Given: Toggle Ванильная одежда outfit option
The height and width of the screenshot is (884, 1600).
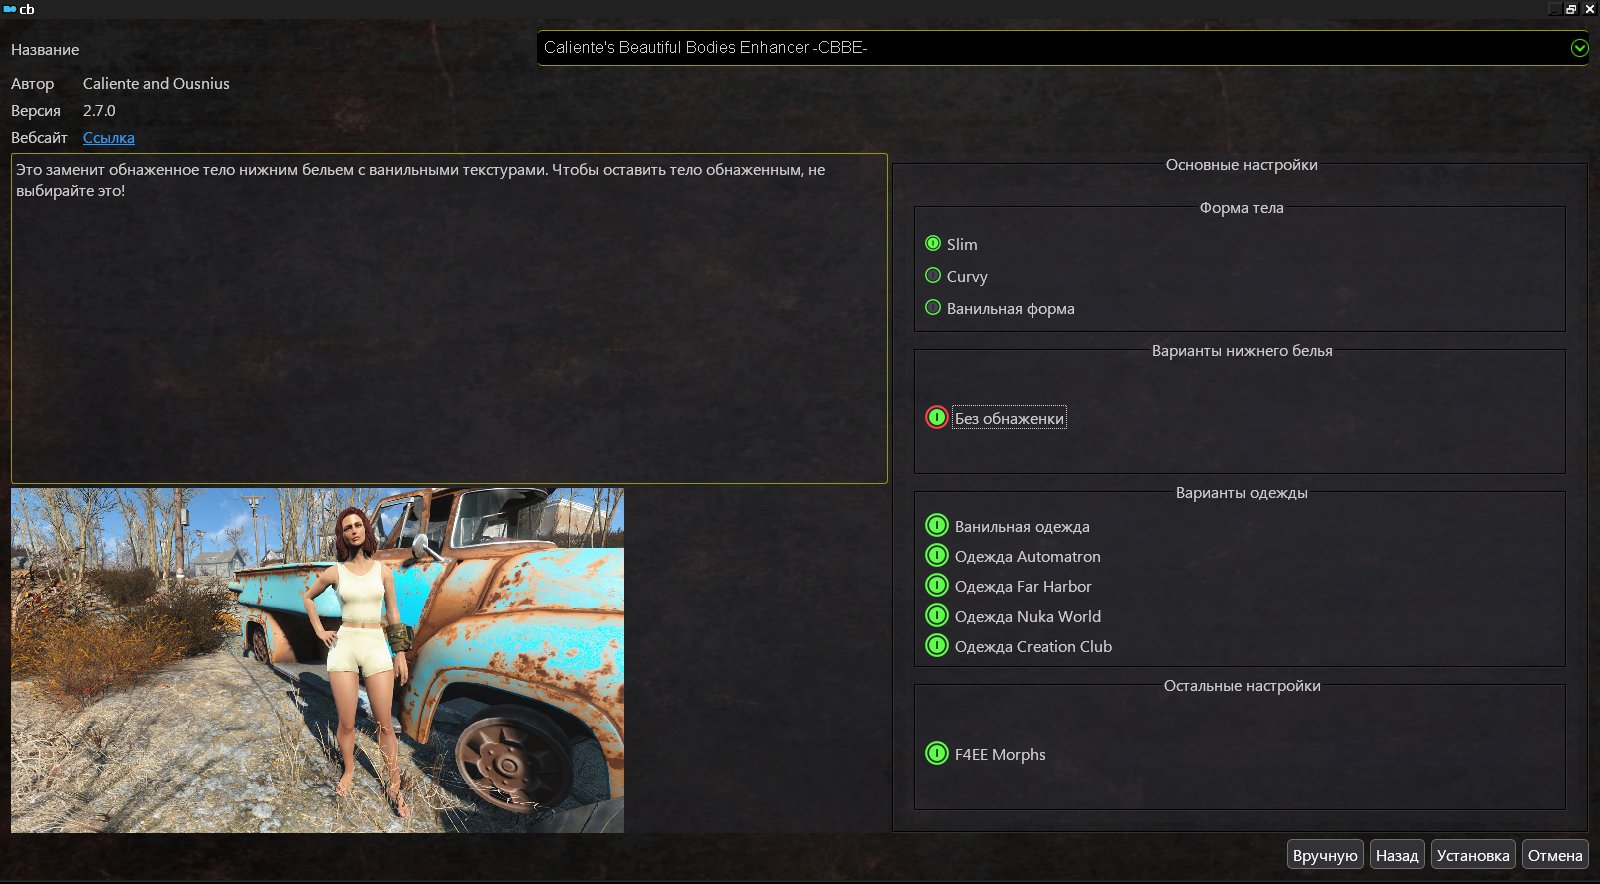Looking at the screenshot, I should (x=1008, y=526).
